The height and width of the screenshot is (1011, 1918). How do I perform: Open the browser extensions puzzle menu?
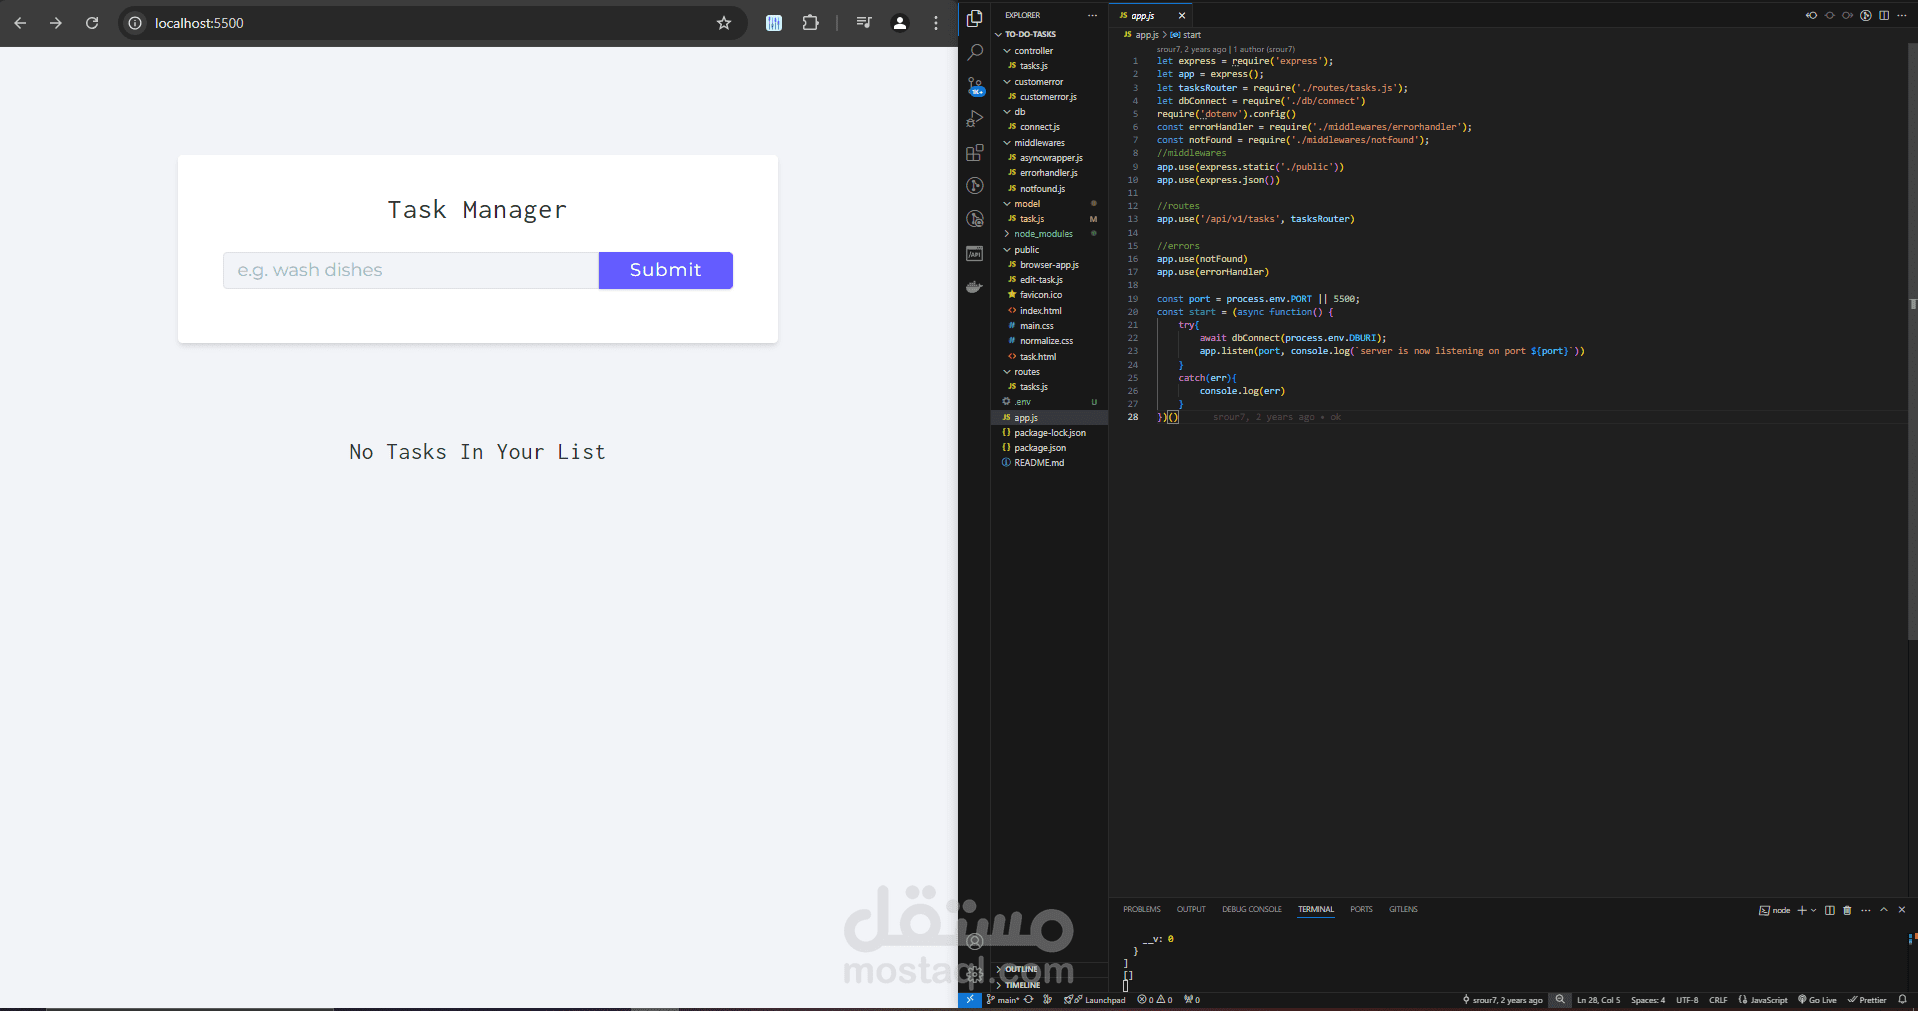click(x=810, y=23)
